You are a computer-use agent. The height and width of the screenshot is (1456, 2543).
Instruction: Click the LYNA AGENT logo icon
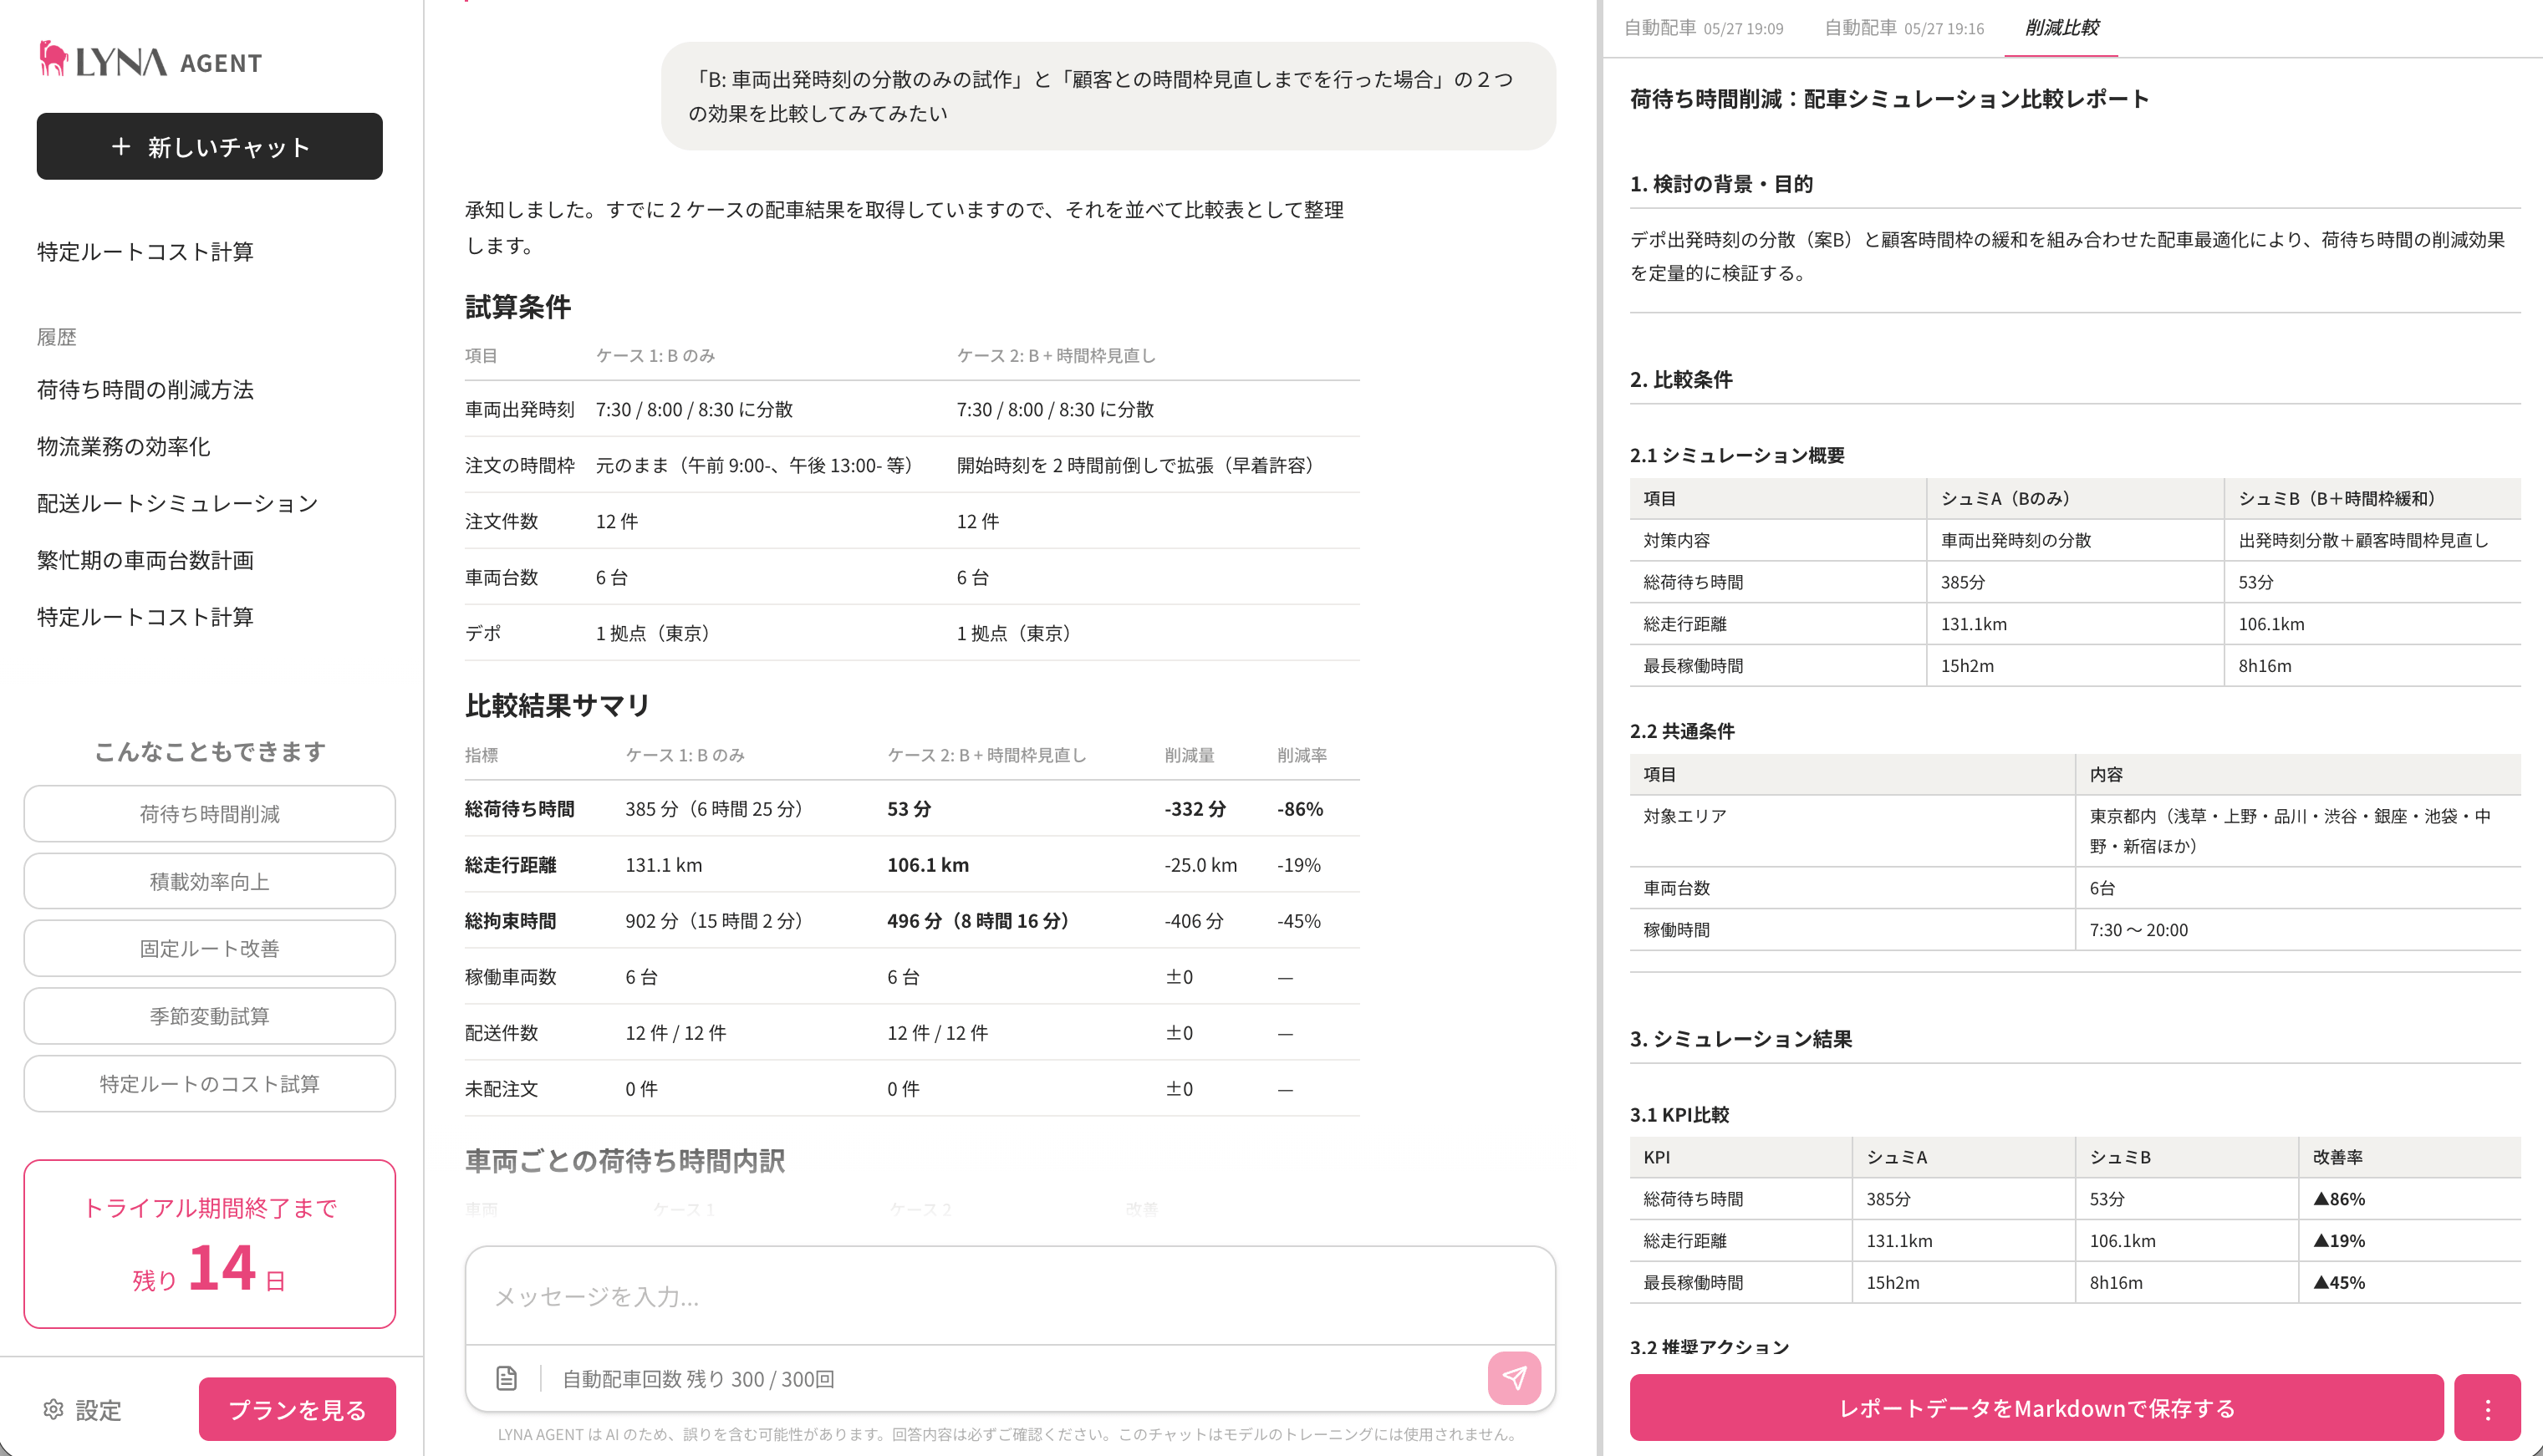(x=53, y=59)
